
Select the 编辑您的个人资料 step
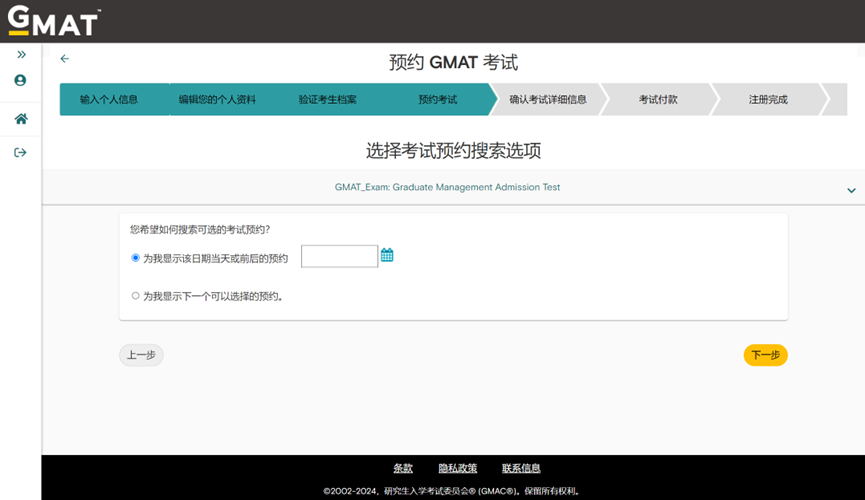coord(217,99)
